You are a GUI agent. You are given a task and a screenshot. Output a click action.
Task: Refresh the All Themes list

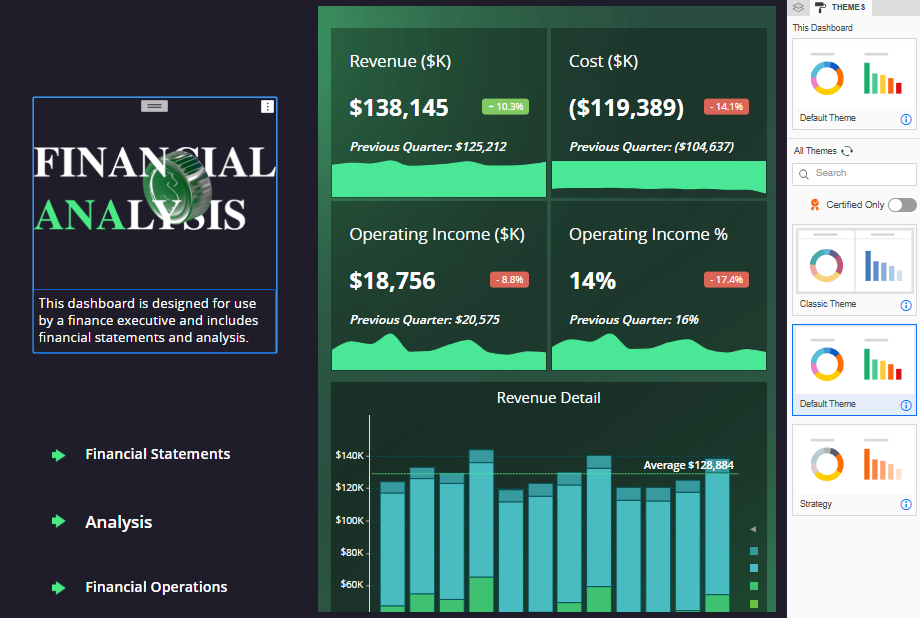pyautogui.click(x=847, y=151)
